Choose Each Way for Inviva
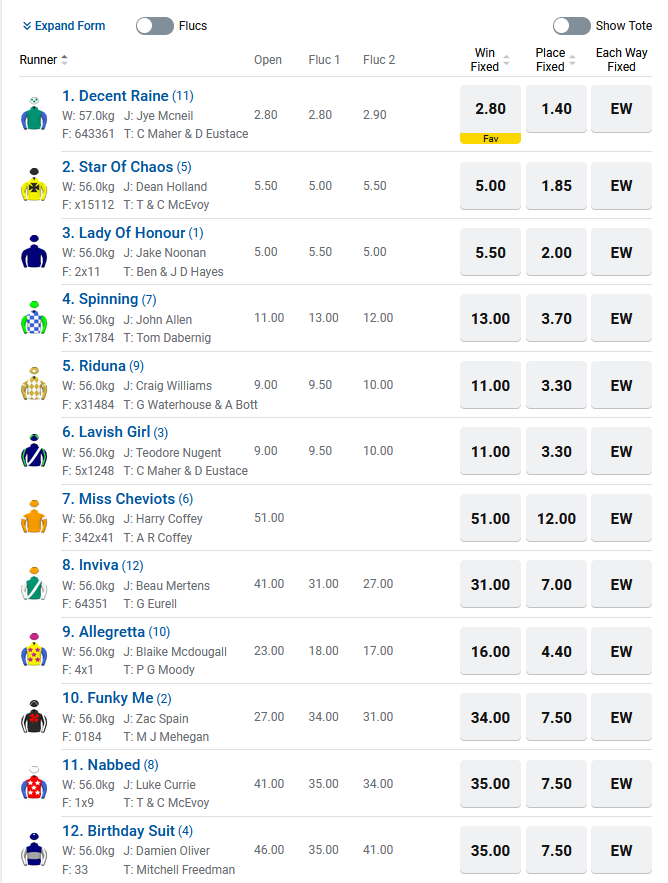 (x=621, y=585)
